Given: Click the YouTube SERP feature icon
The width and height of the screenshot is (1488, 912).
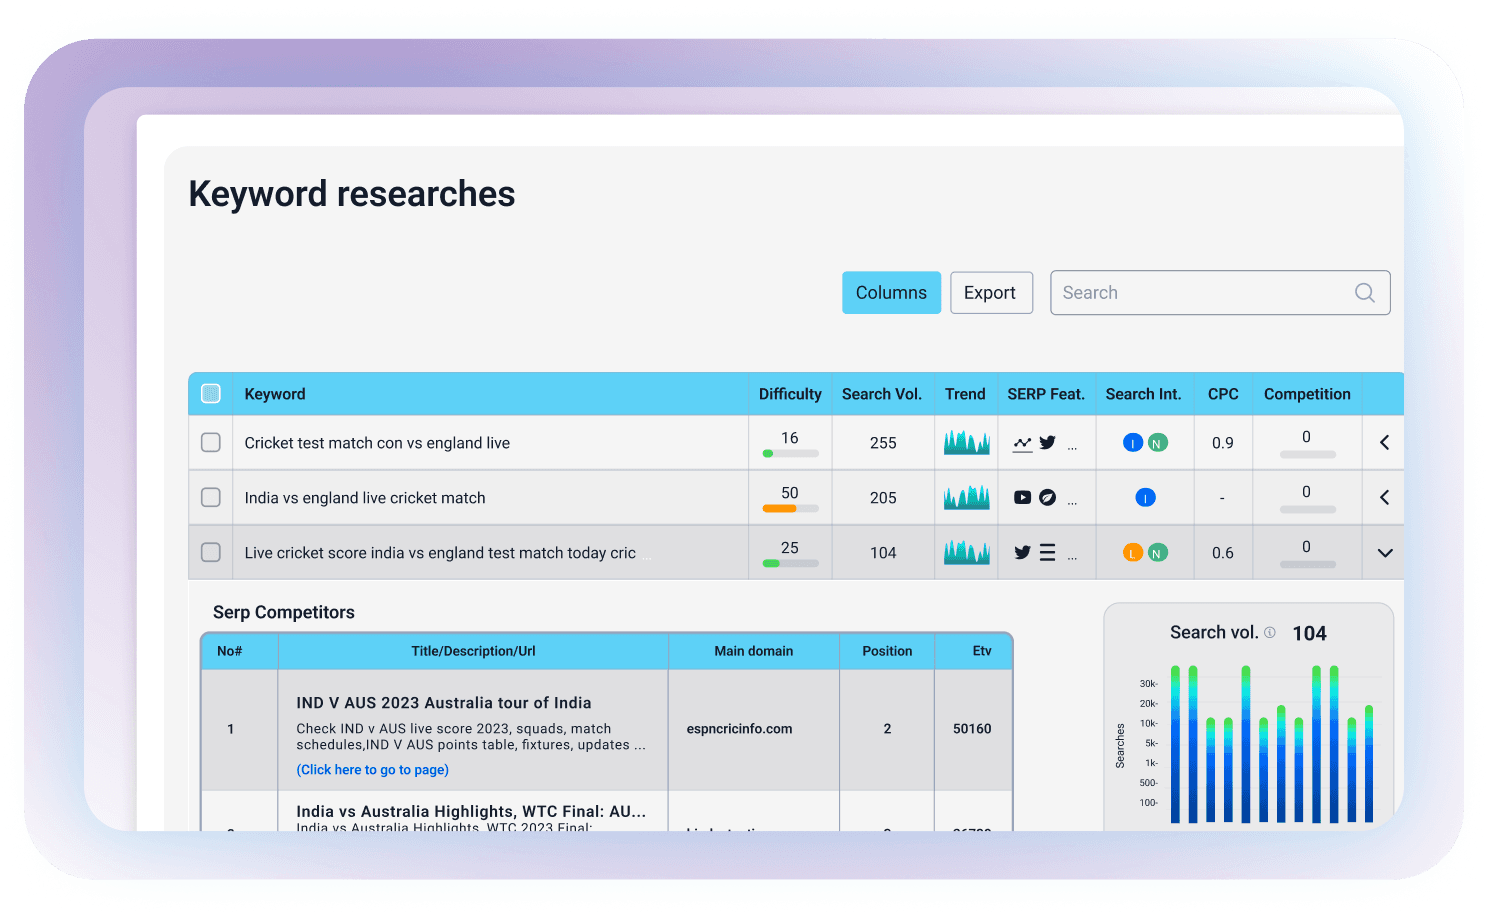Looking at the screenshot, I should coord(1022,497).
